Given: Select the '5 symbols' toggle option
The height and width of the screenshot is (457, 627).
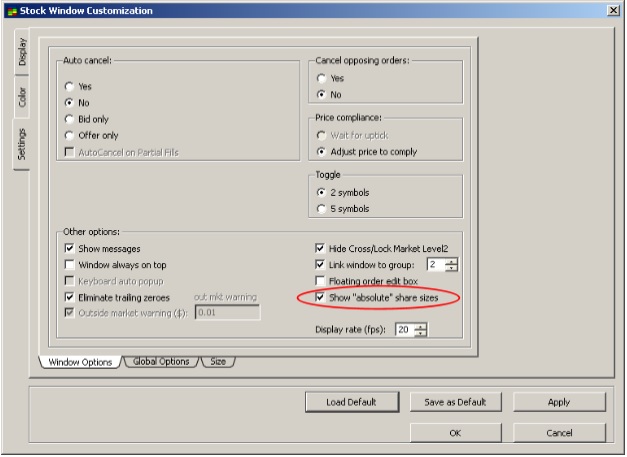Looking at the screenshot, I should coord(321,209).
